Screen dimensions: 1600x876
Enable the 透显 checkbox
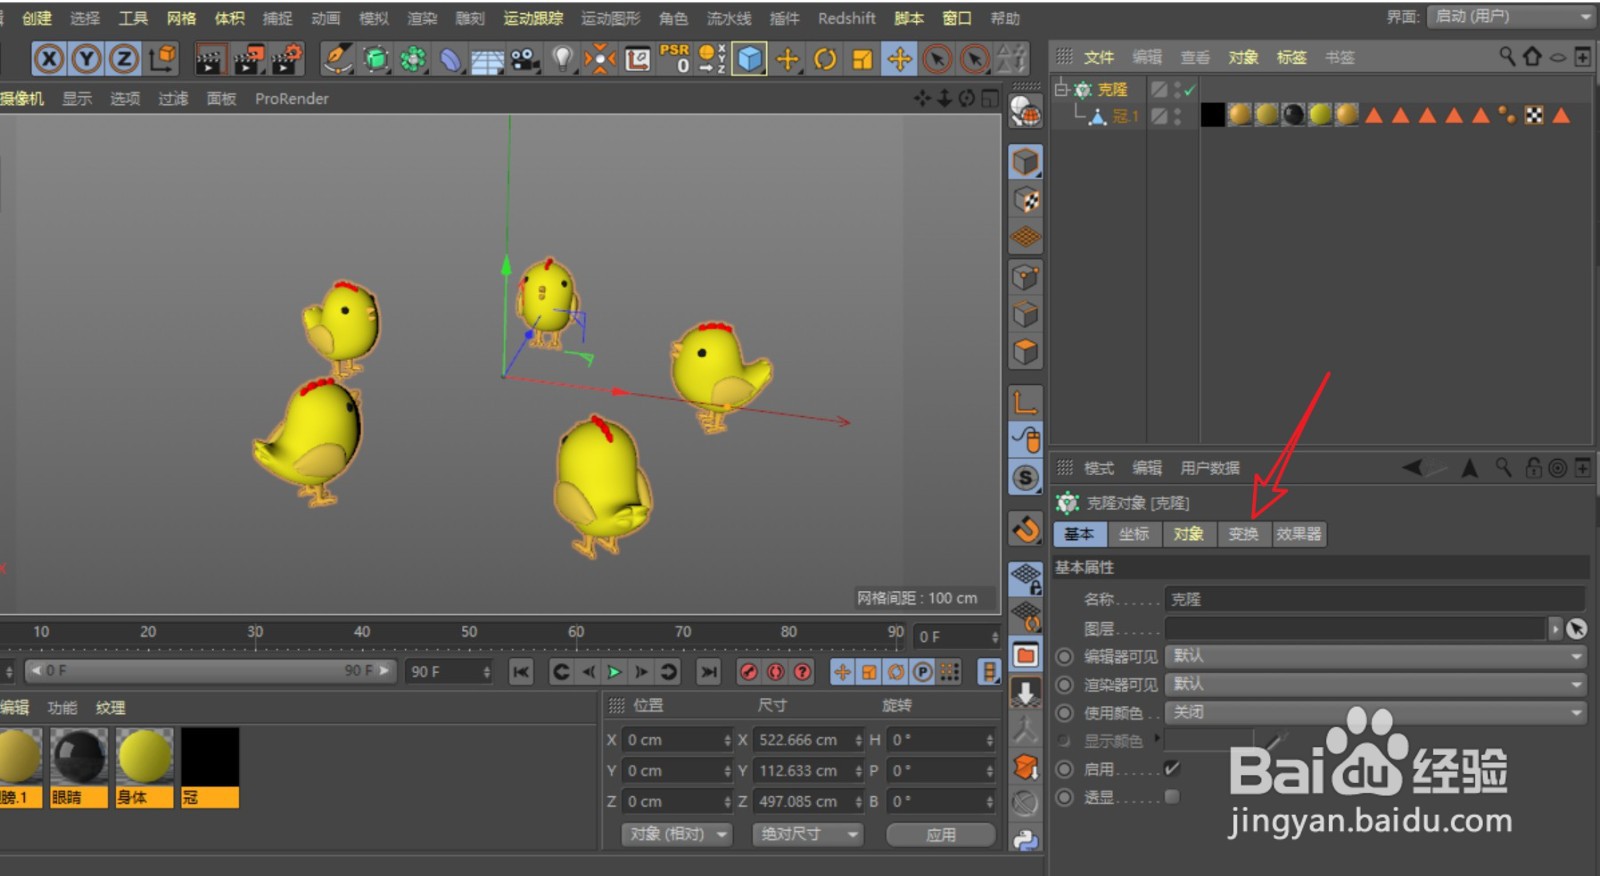1172,797
